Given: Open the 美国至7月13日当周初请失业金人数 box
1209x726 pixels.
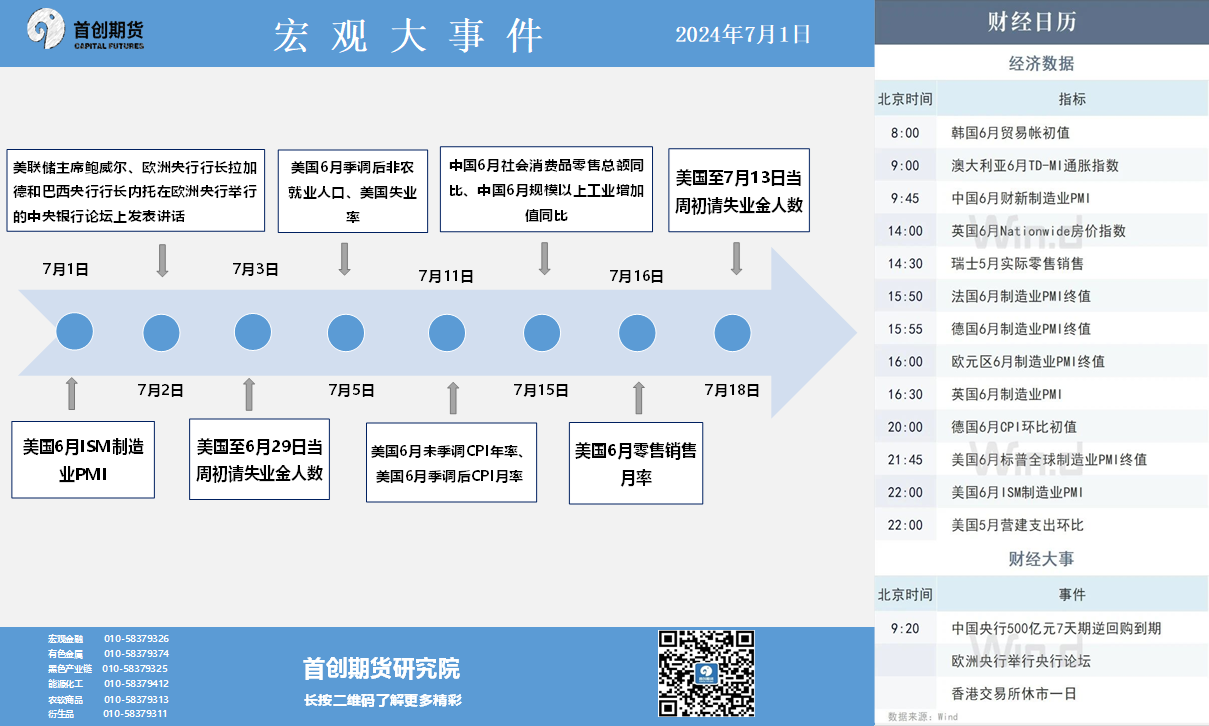Looking at the screenshot, I should (738, 190).
